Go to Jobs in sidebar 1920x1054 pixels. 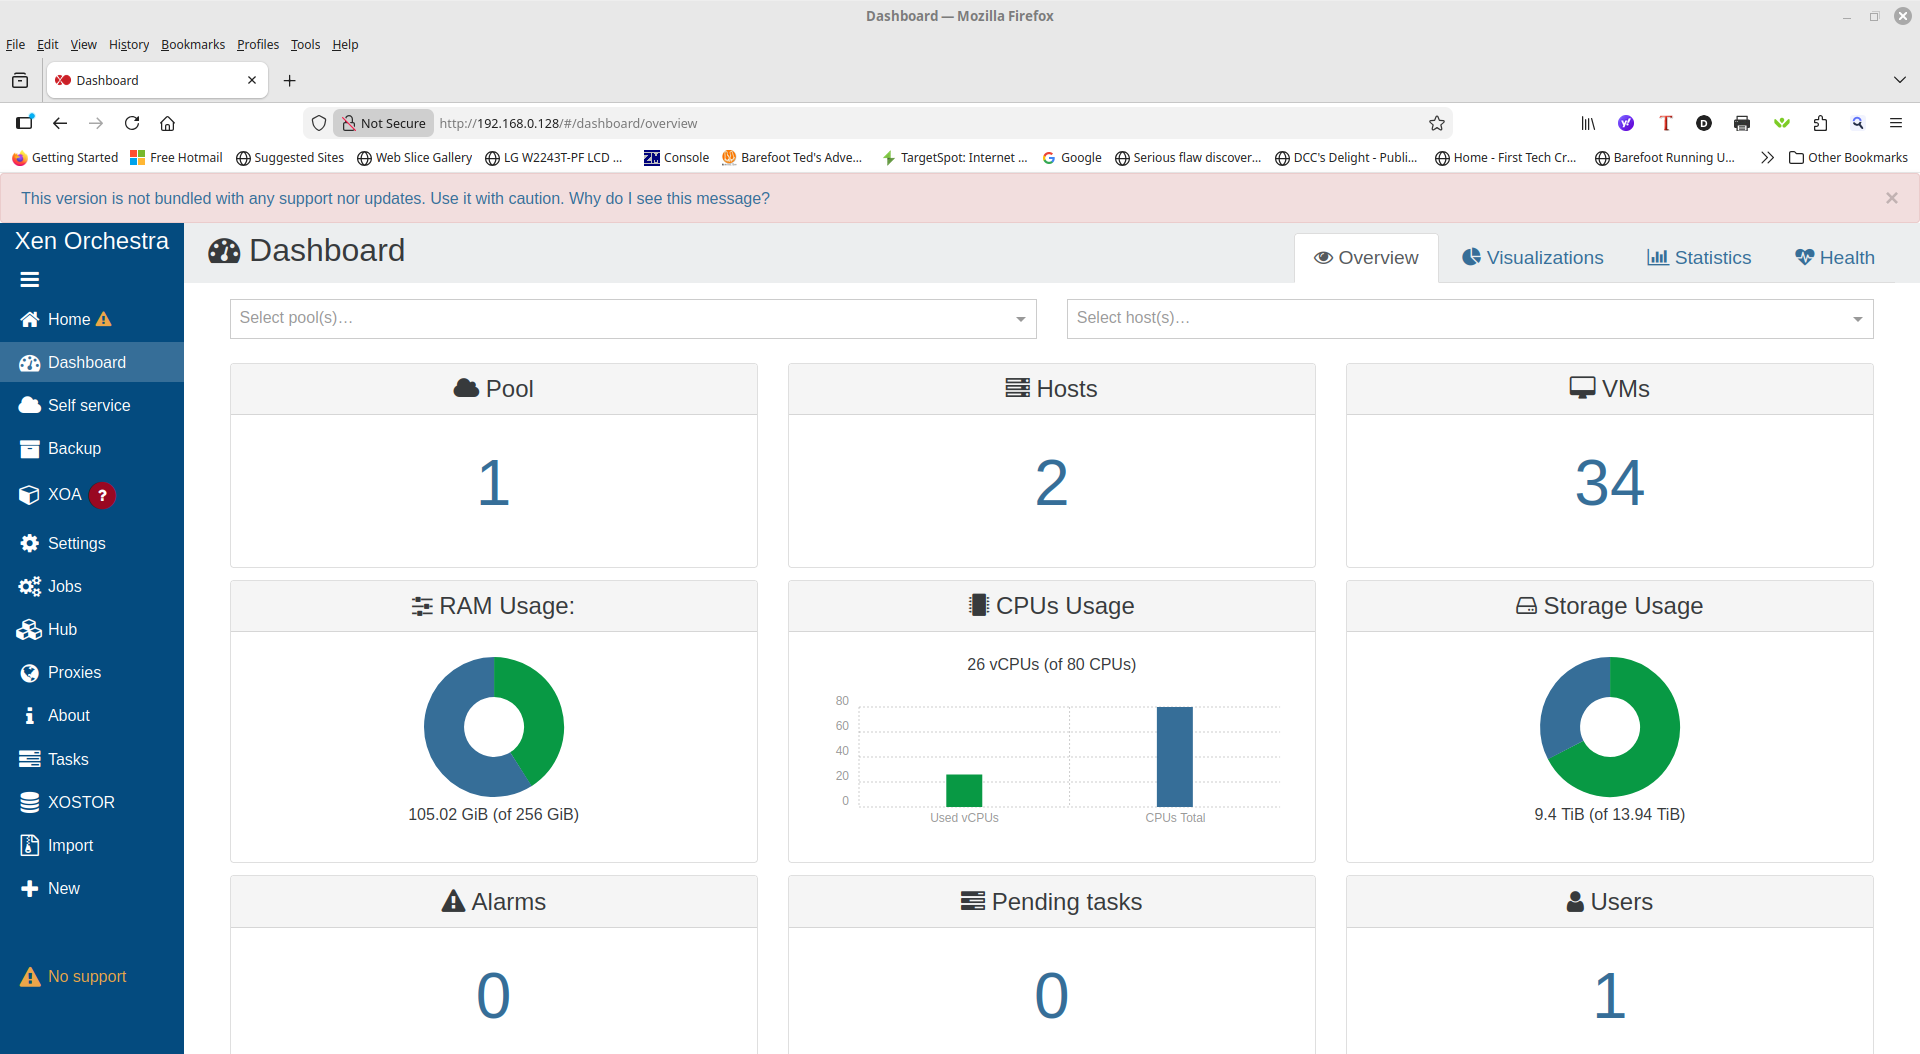64,586
